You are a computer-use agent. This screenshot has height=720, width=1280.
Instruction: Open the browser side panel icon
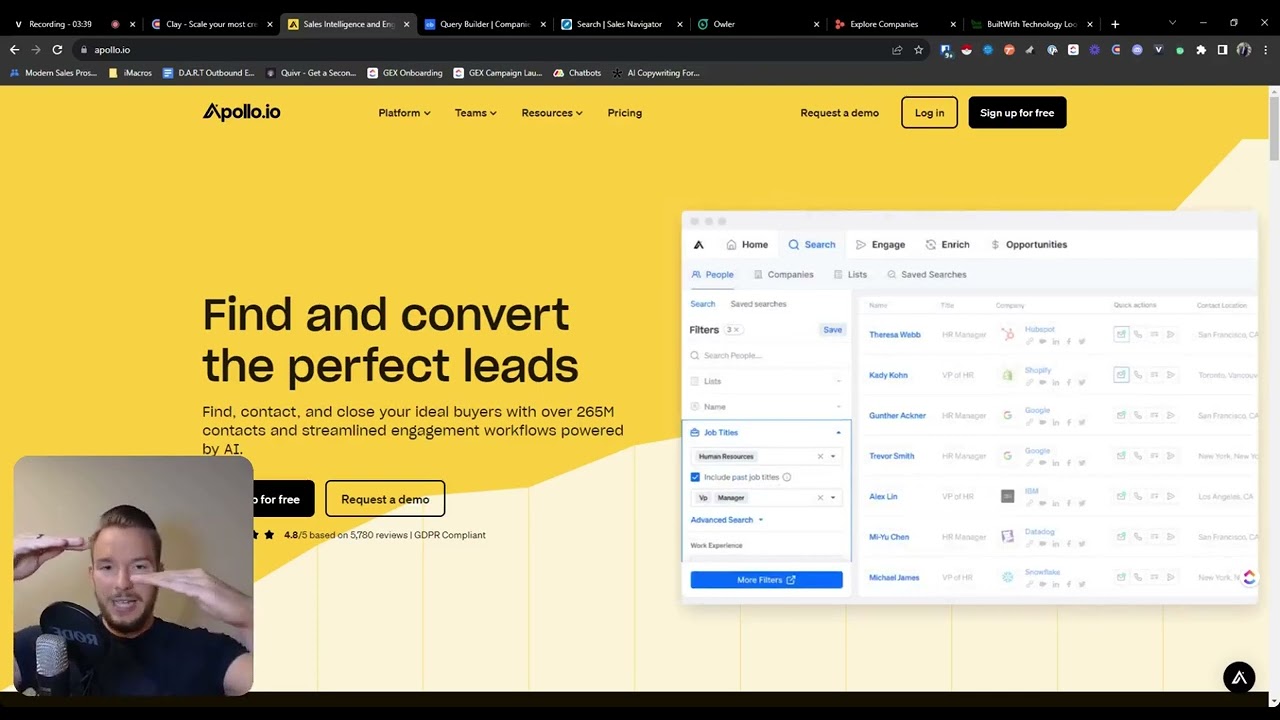(x=1222, y=49)
